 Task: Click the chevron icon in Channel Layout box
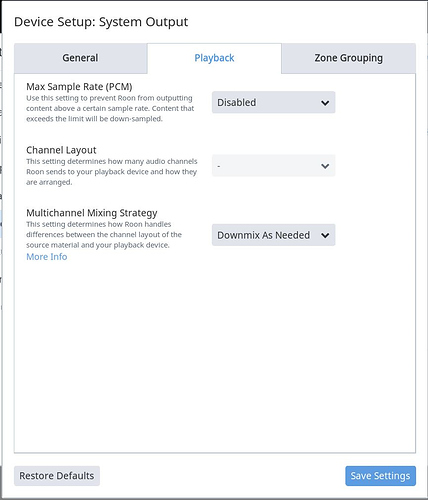point(325,166)
